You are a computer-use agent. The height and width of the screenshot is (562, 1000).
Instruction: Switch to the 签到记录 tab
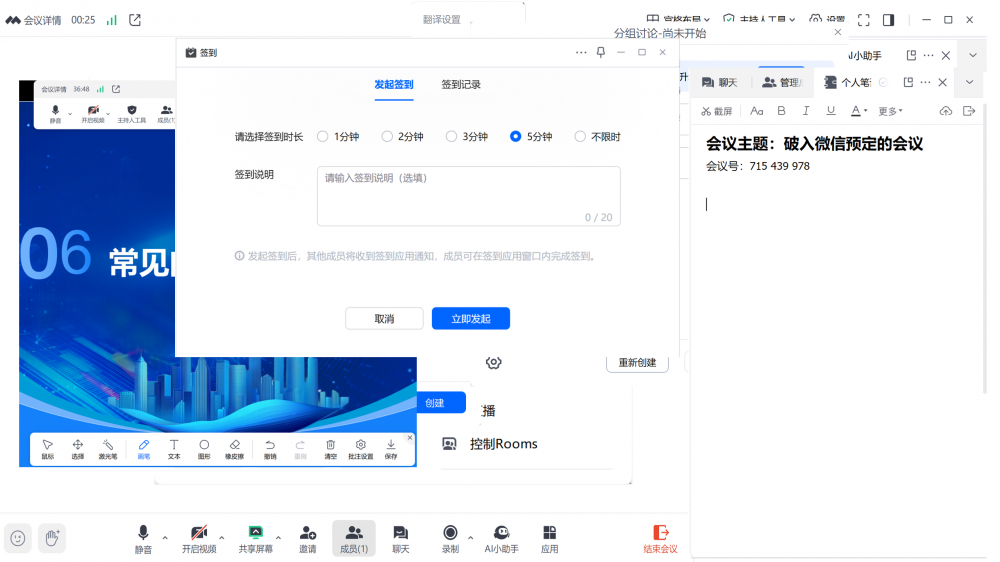click(460, 85)
